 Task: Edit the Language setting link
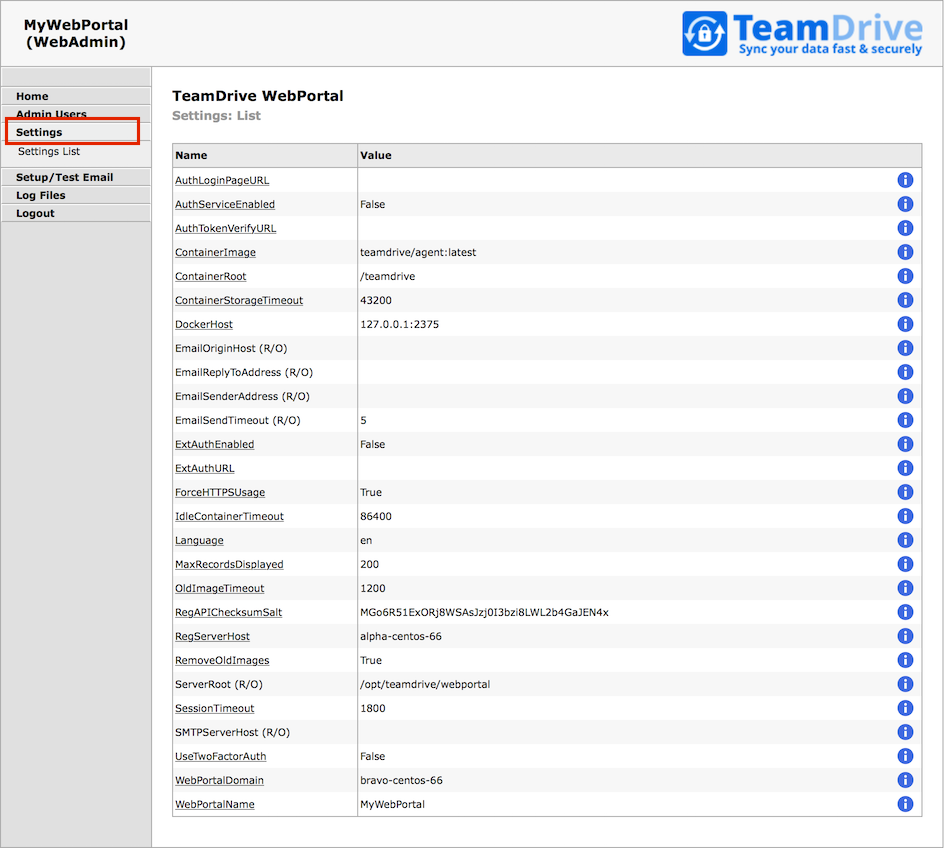click(x=199, y=540)
